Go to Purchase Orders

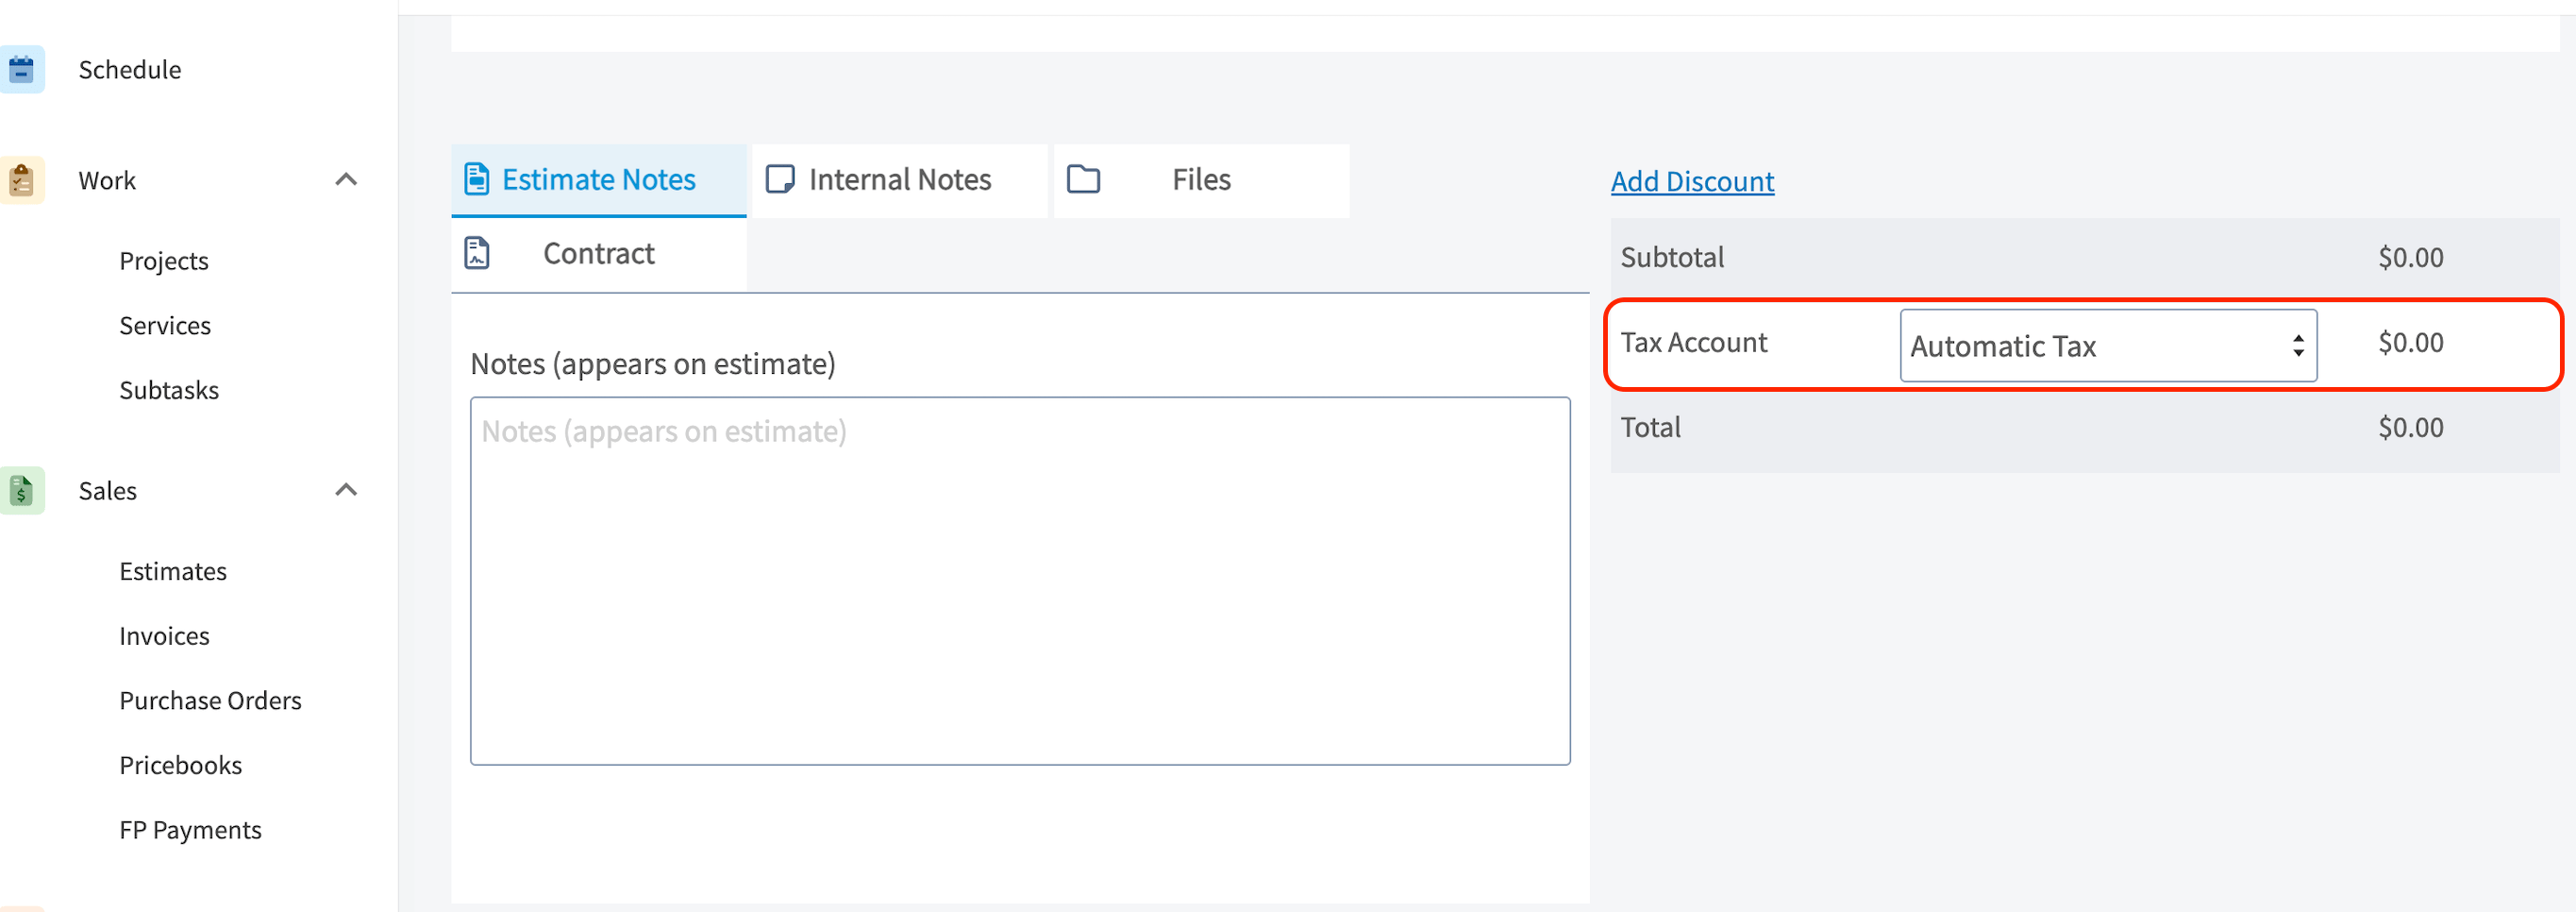pos(210,701)
